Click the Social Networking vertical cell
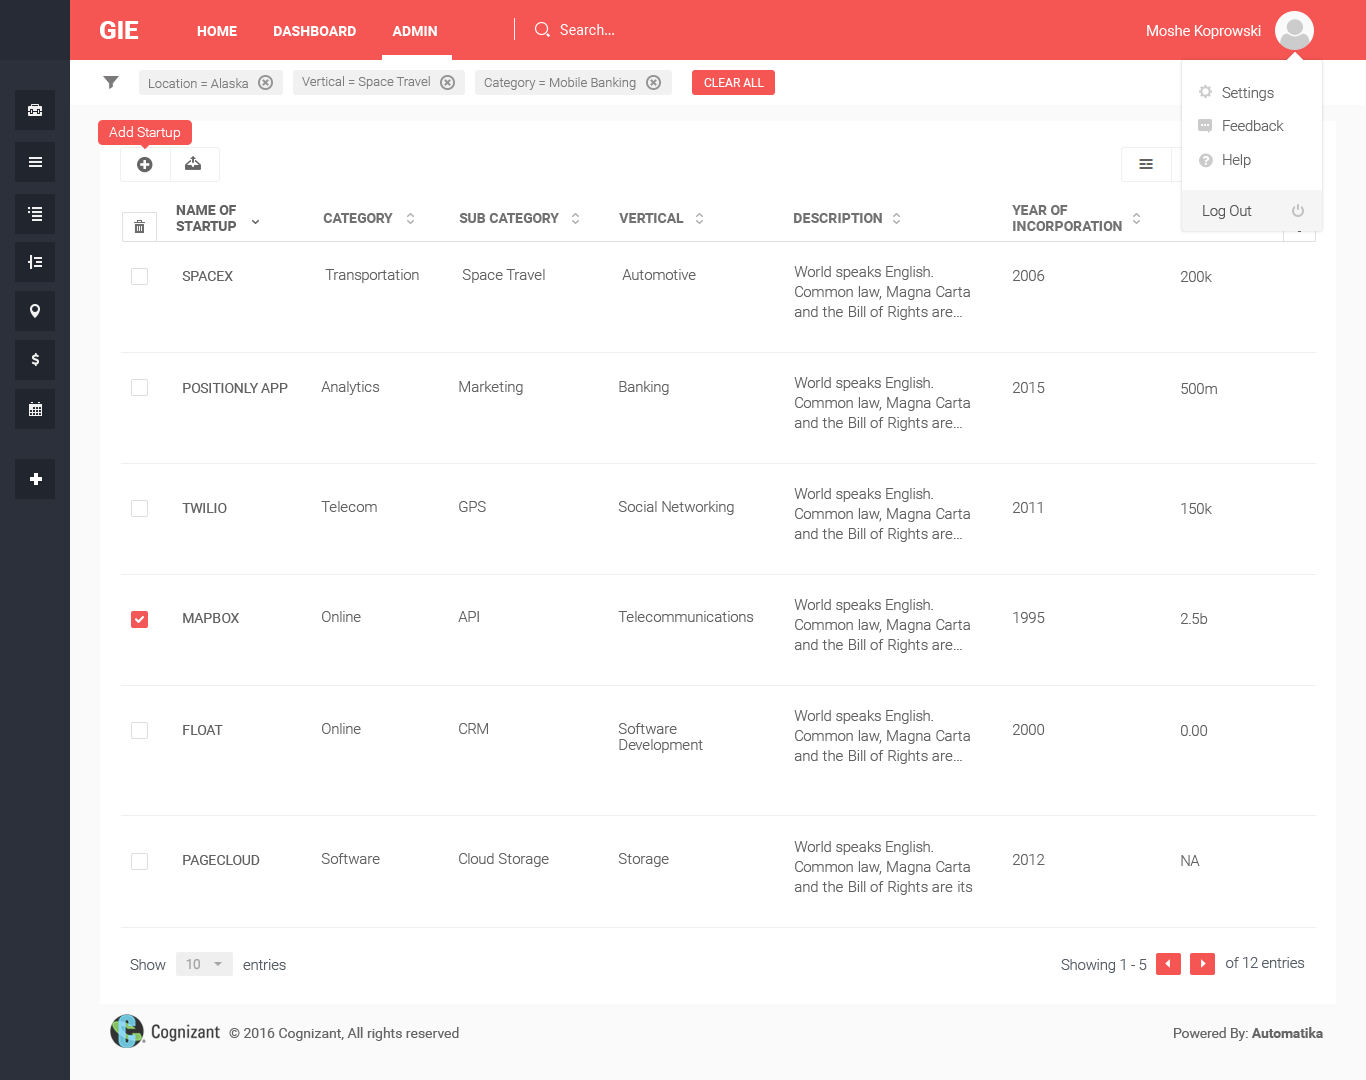The width and height of the screenshot is (1366, 1080). pyautogui.click(x=676, y=507)
